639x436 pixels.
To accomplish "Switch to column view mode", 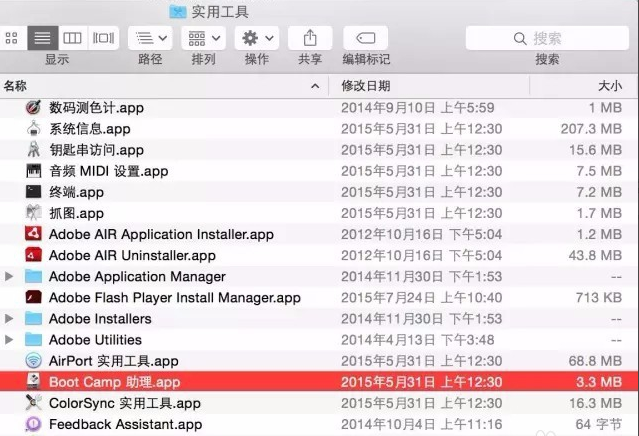I will click(x=72, y=38).
